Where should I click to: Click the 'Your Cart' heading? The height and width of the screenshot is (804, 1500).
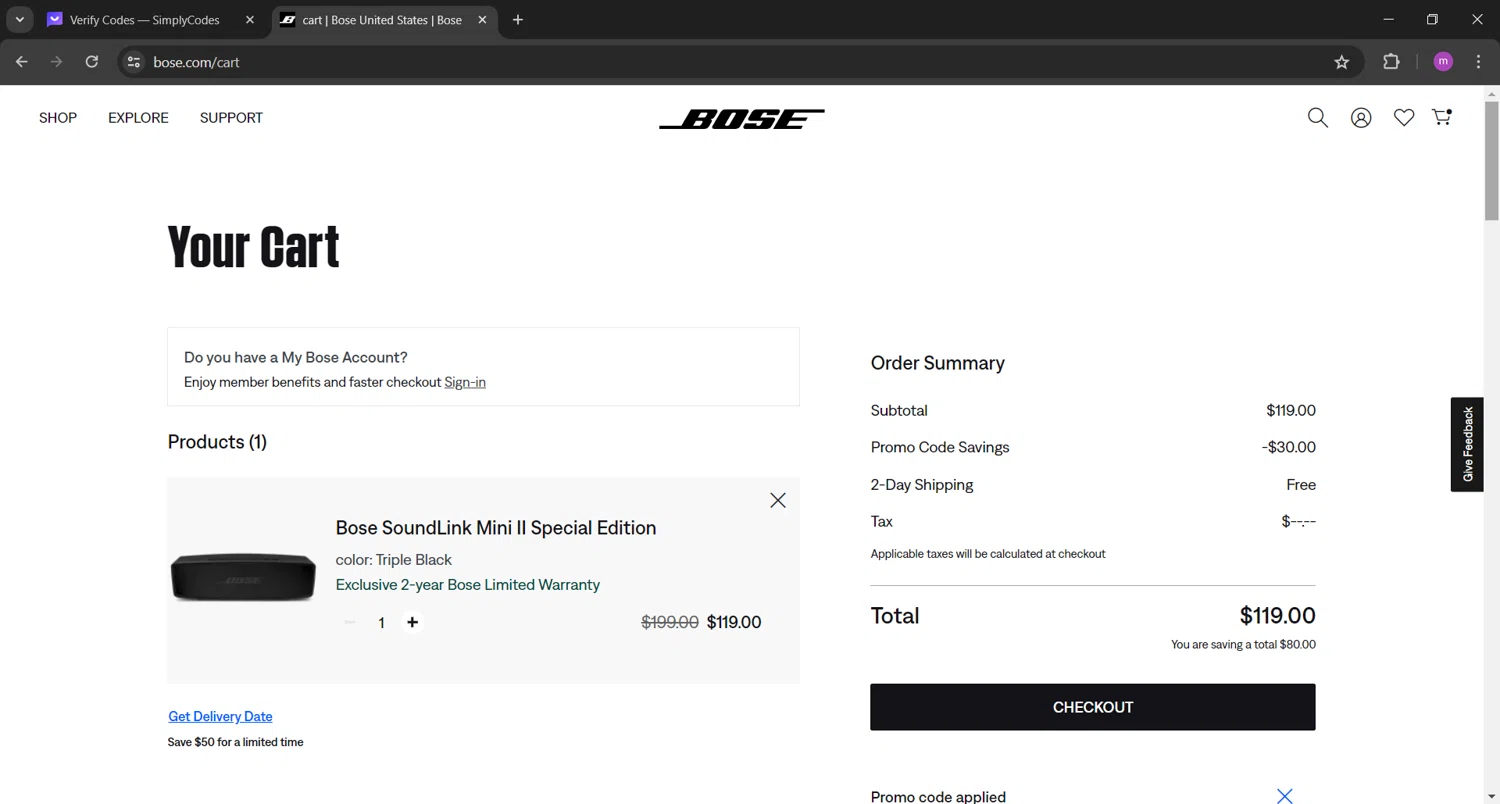254,247
